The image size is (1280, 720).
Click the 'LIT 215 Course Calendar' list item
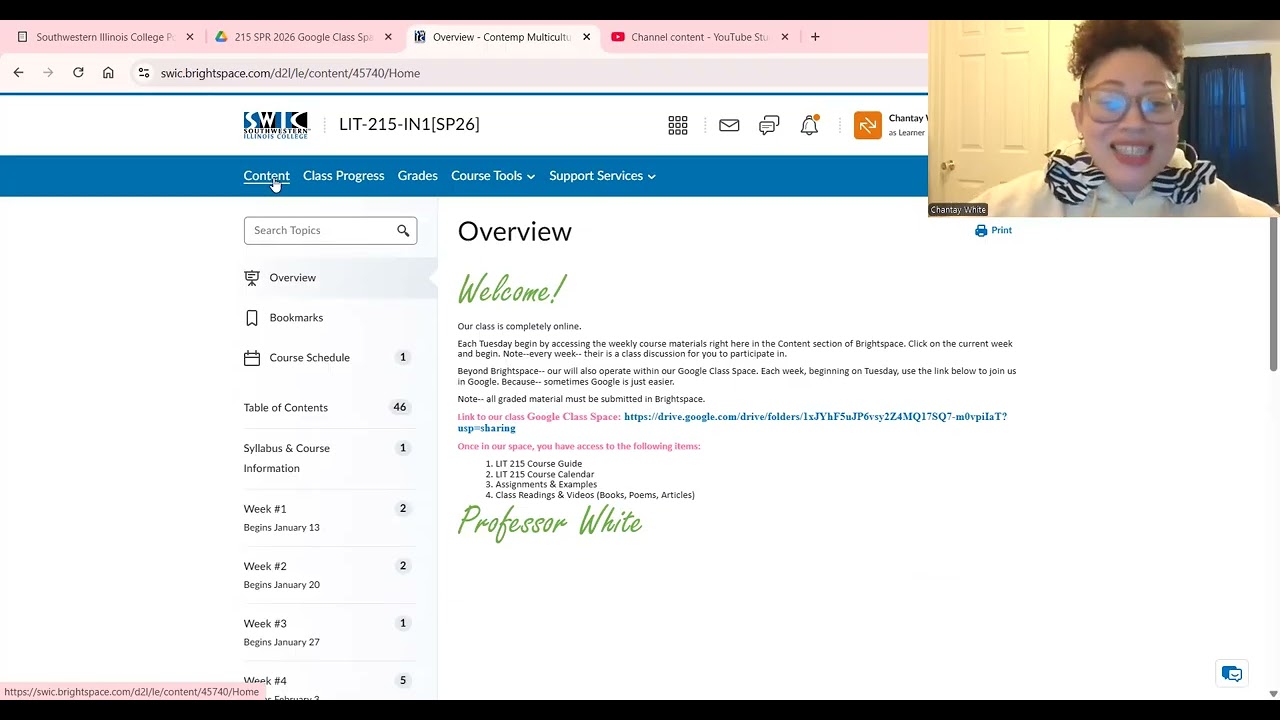pyautogui.click(x=544, y=474)
